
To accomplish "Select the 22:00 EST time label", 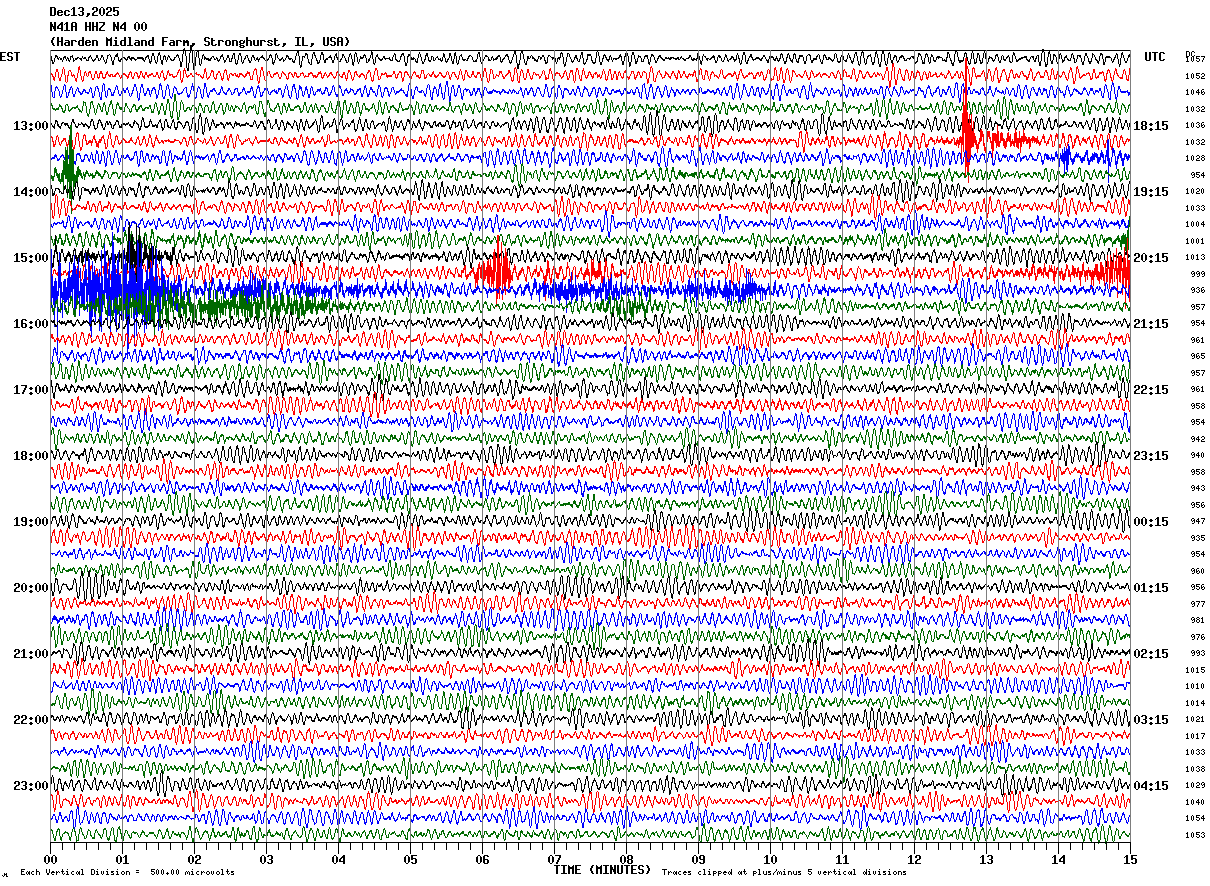I will coord(30,720).
